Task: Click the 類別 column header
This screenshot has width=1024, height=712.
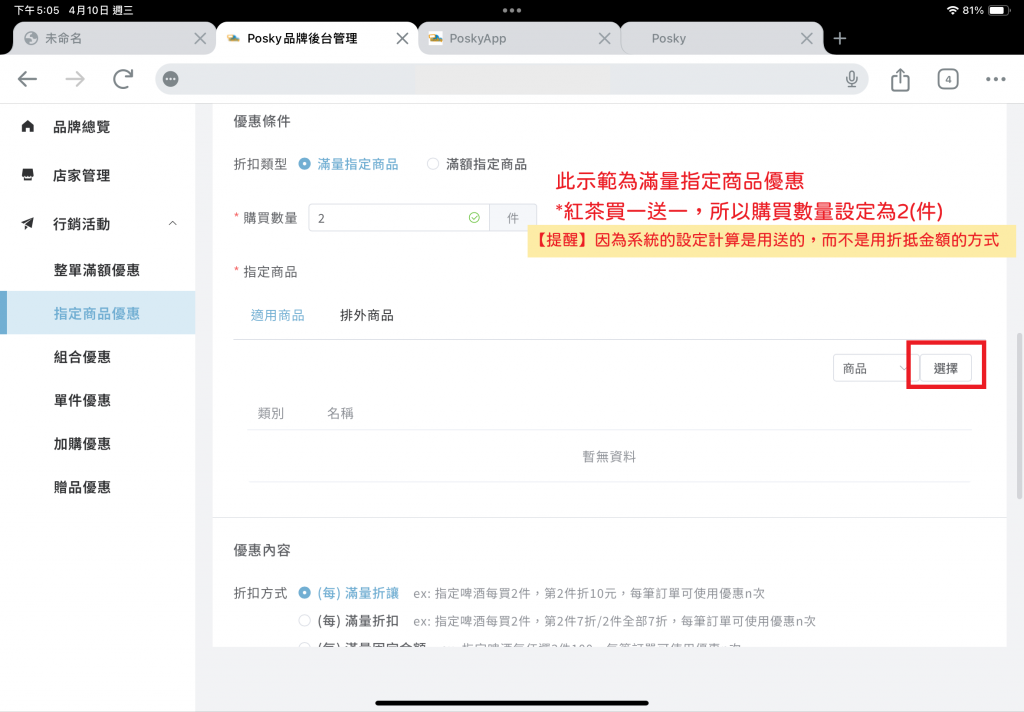Action: click(x=271, y=413)
